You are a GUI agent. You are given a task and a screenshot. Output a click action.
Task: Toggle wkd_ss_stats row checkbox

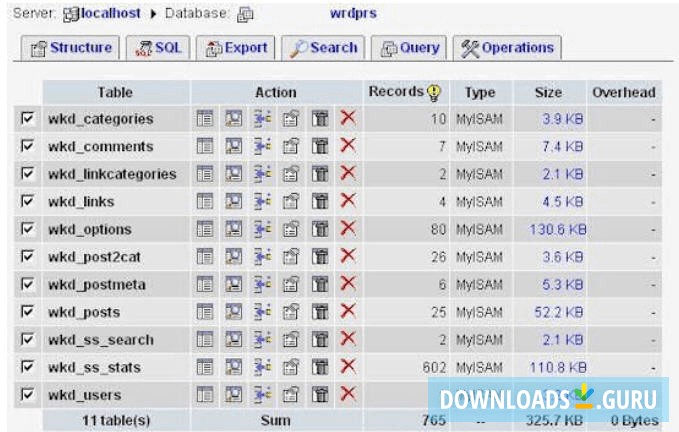(x=27, y=367)
